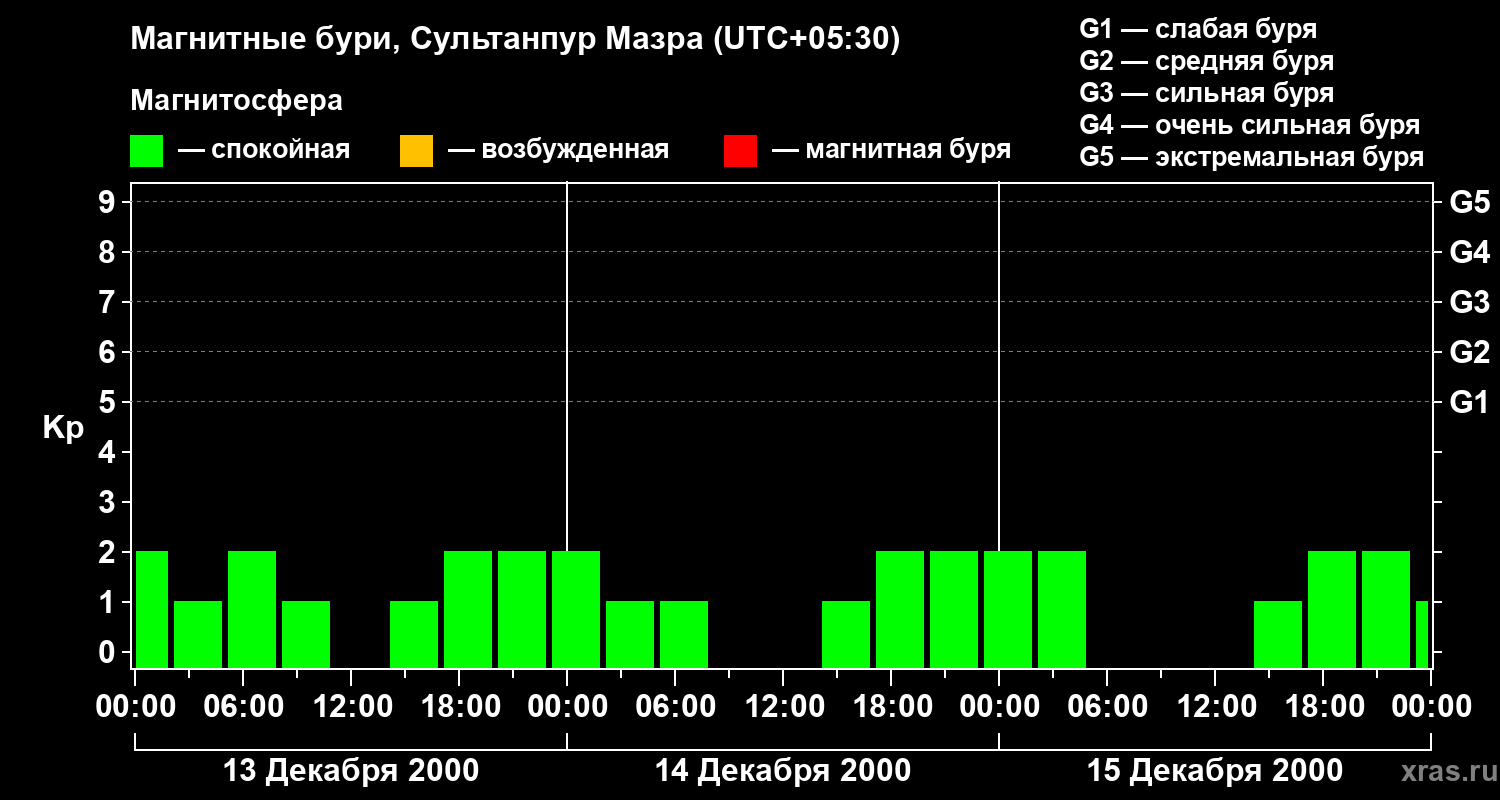Click the '— спокойная' legend label
1500x800 pixels.
[x=264, y=150]
